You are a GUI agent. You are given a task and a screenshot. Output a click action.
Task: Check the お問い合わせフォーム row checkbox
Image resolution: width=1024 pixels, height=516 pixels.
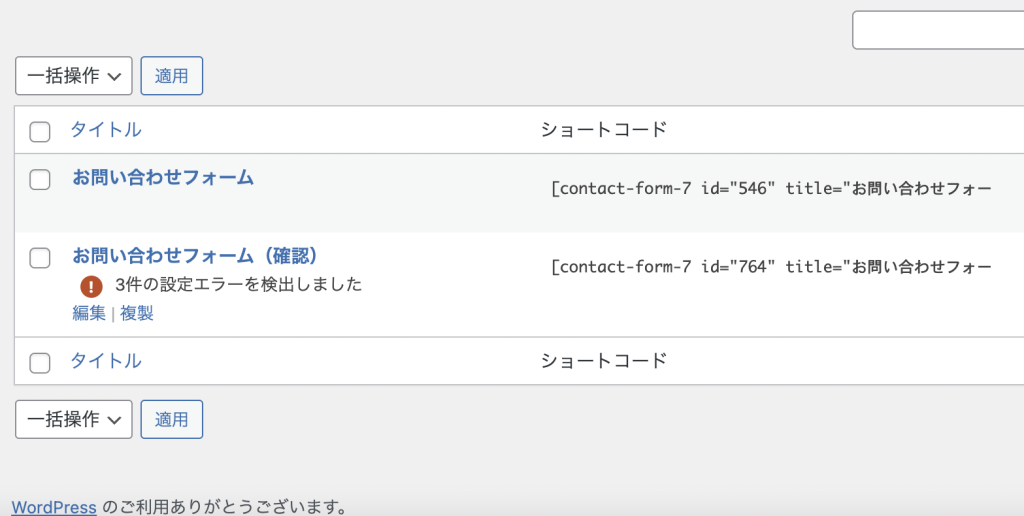pos(40,180)
